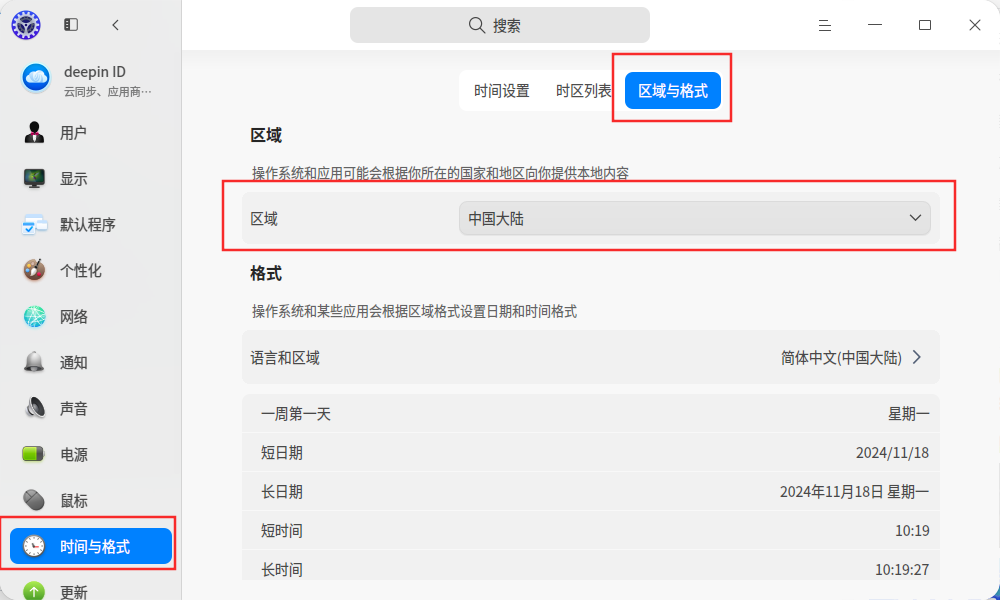Click the 2024/11/18 value
Image resolution: width=1000 pixels, height=600 pixels.
point(892,453)
